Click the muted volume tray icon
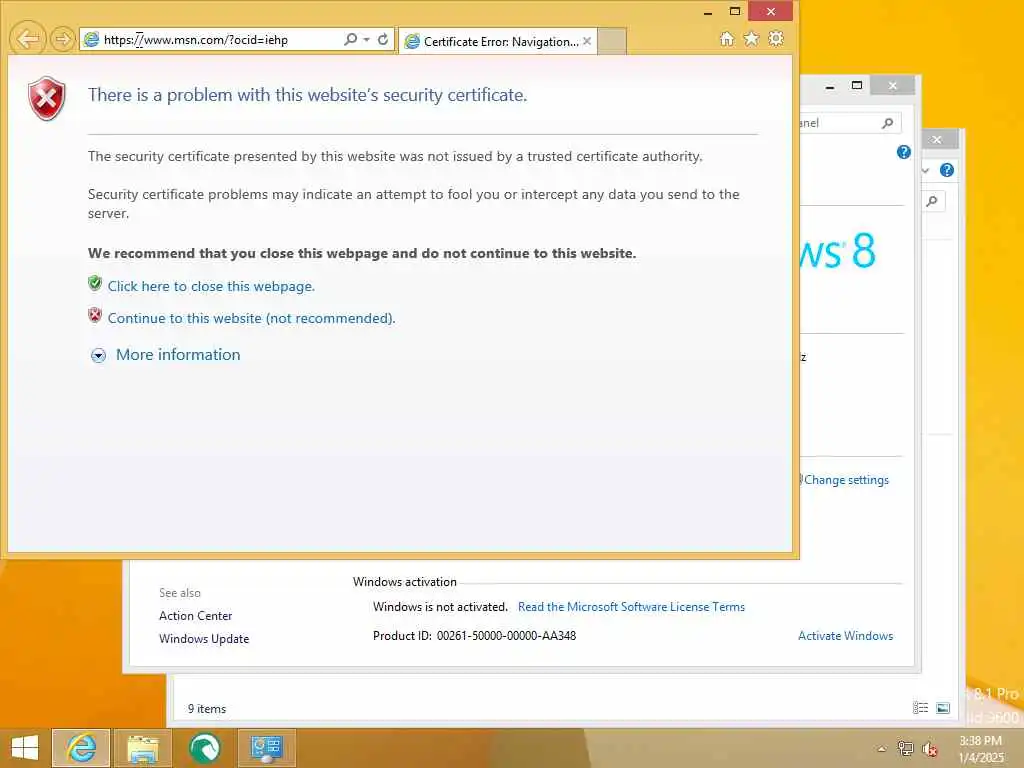Screen dimensions: 1024x768 pyautogui.click(x=930, y=749)
